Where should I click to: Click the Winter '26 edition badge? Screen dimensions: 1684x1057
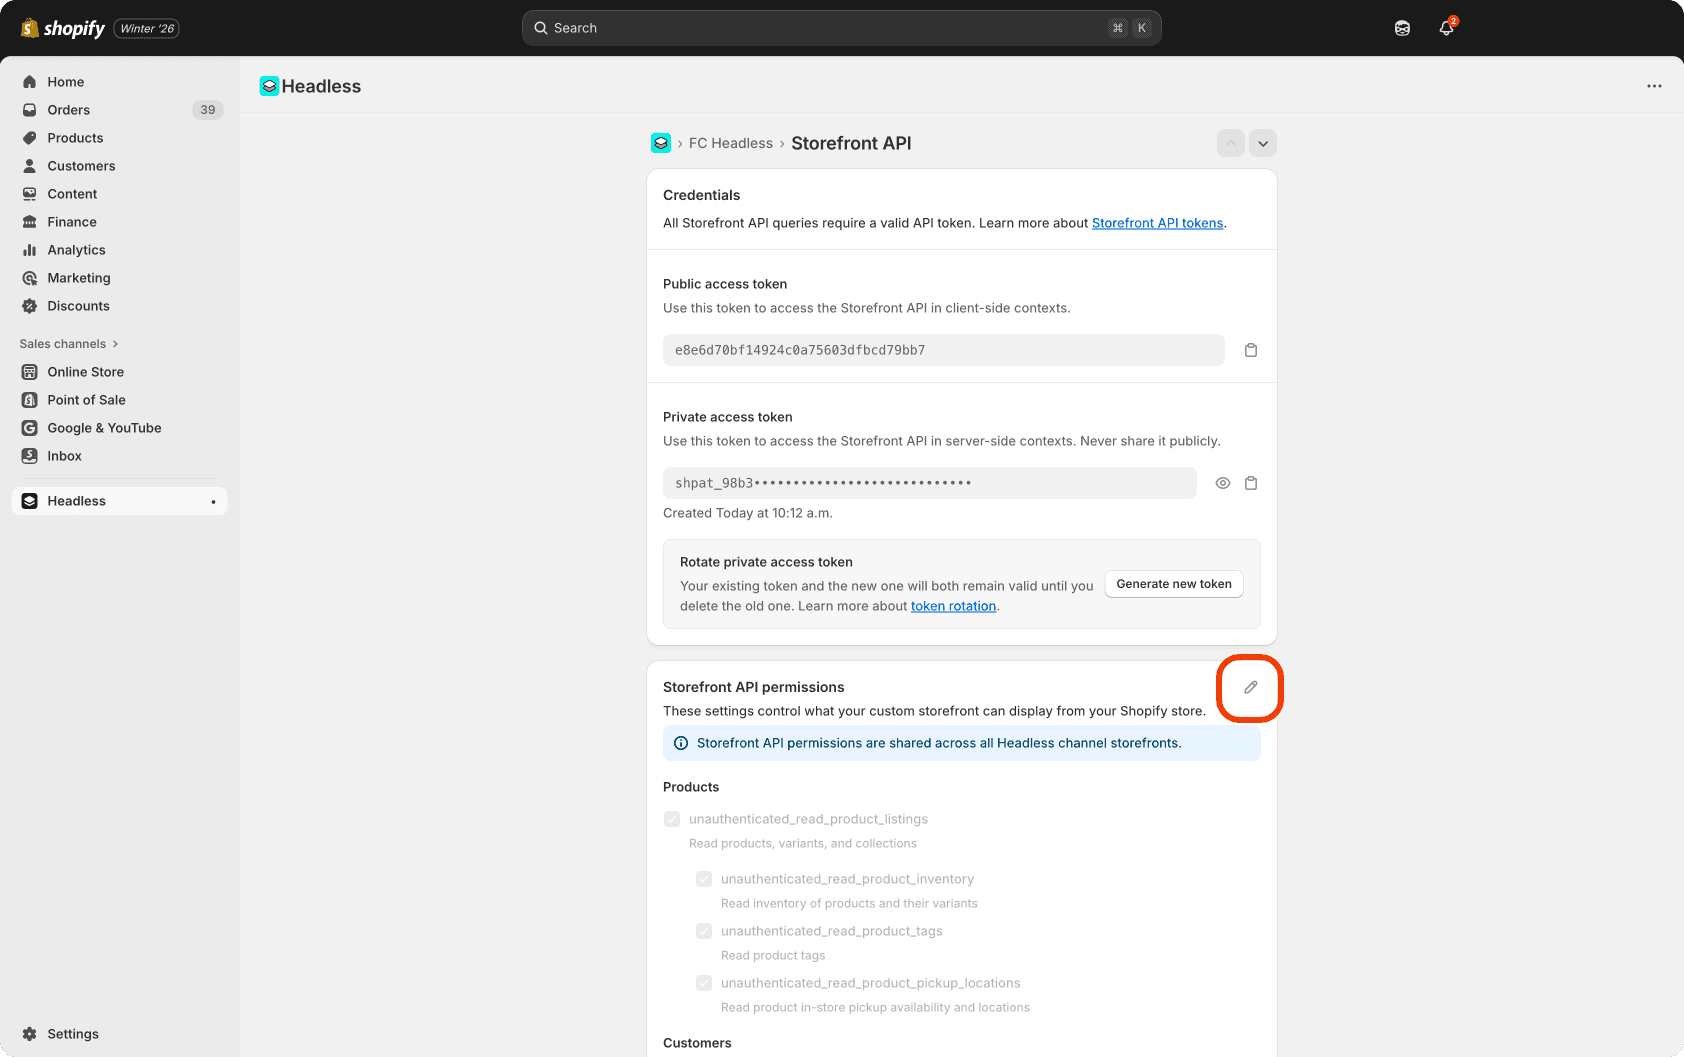[x=147, y=28]
